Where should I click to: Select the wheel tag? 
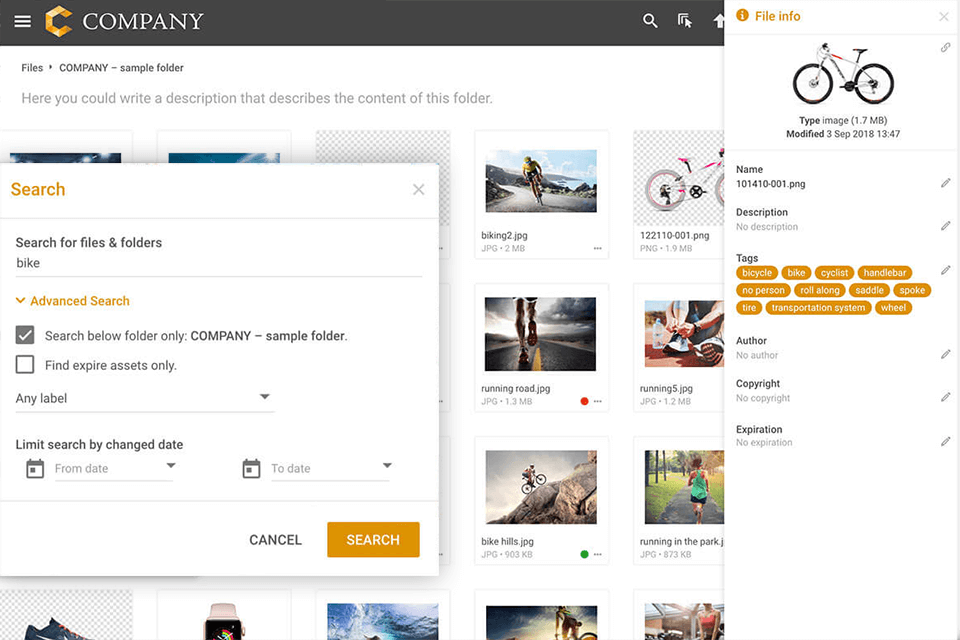[893, 307]
